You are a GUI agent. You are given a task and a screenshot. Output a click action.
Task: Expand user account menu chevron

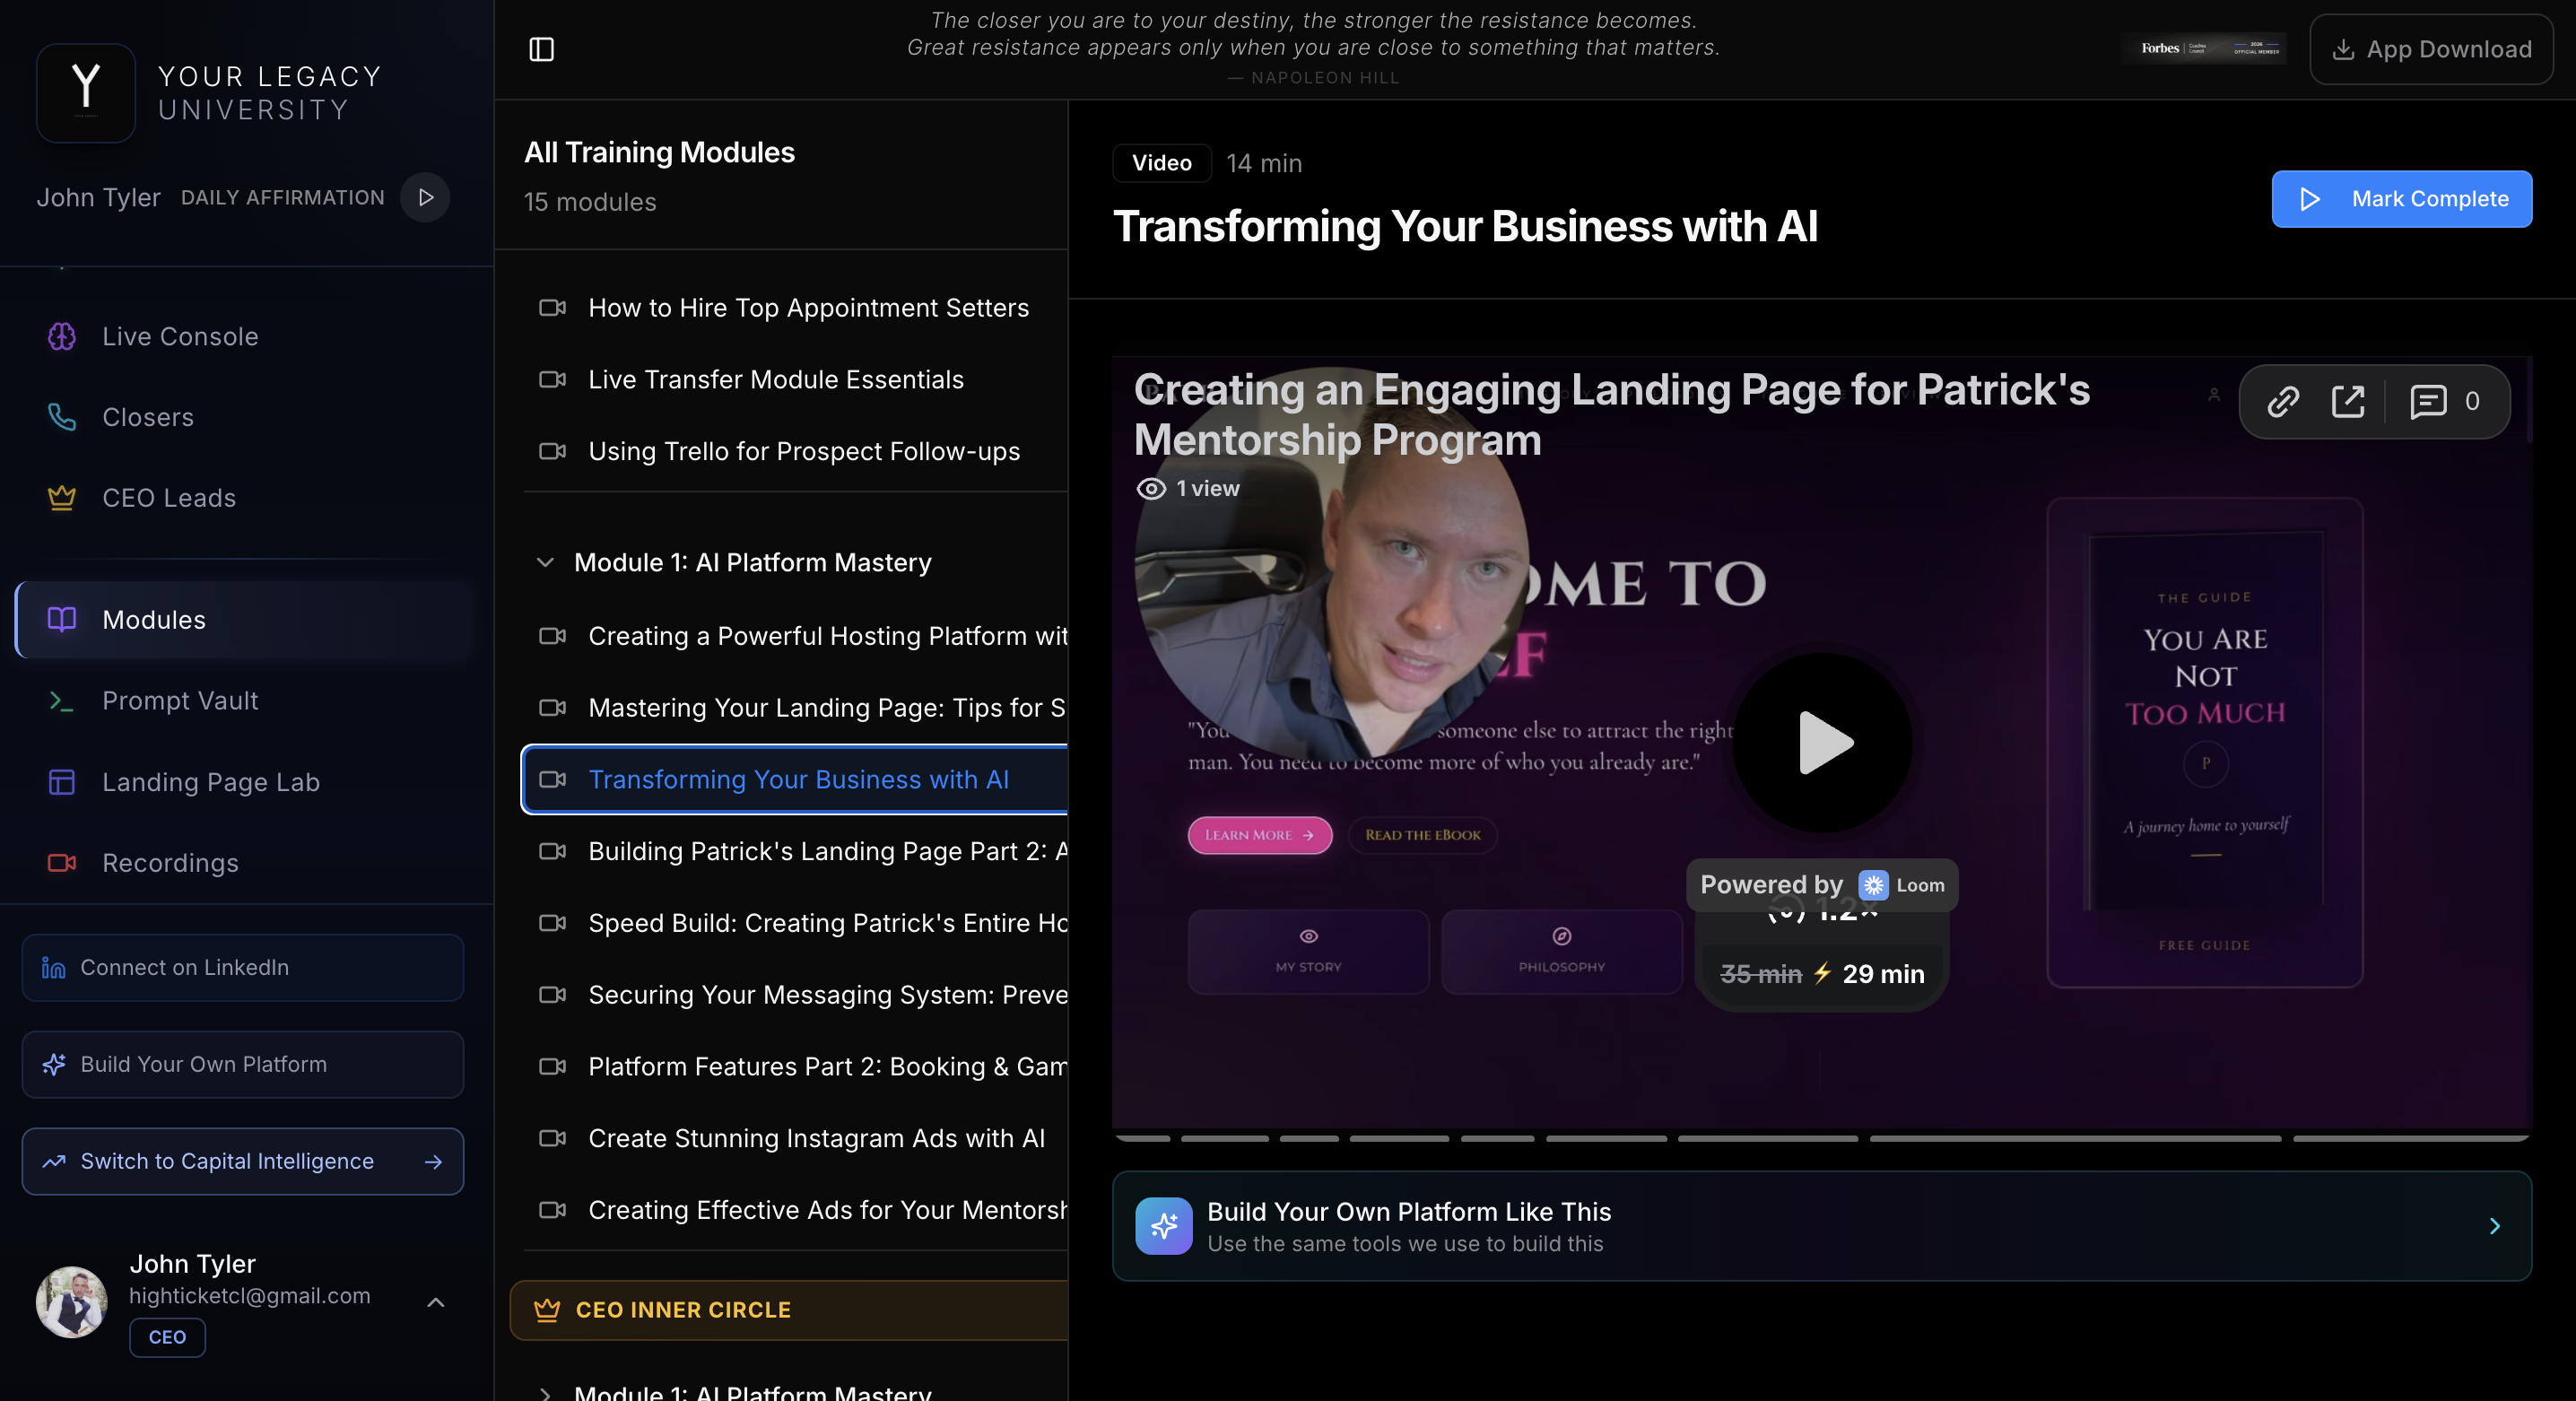436,1302
